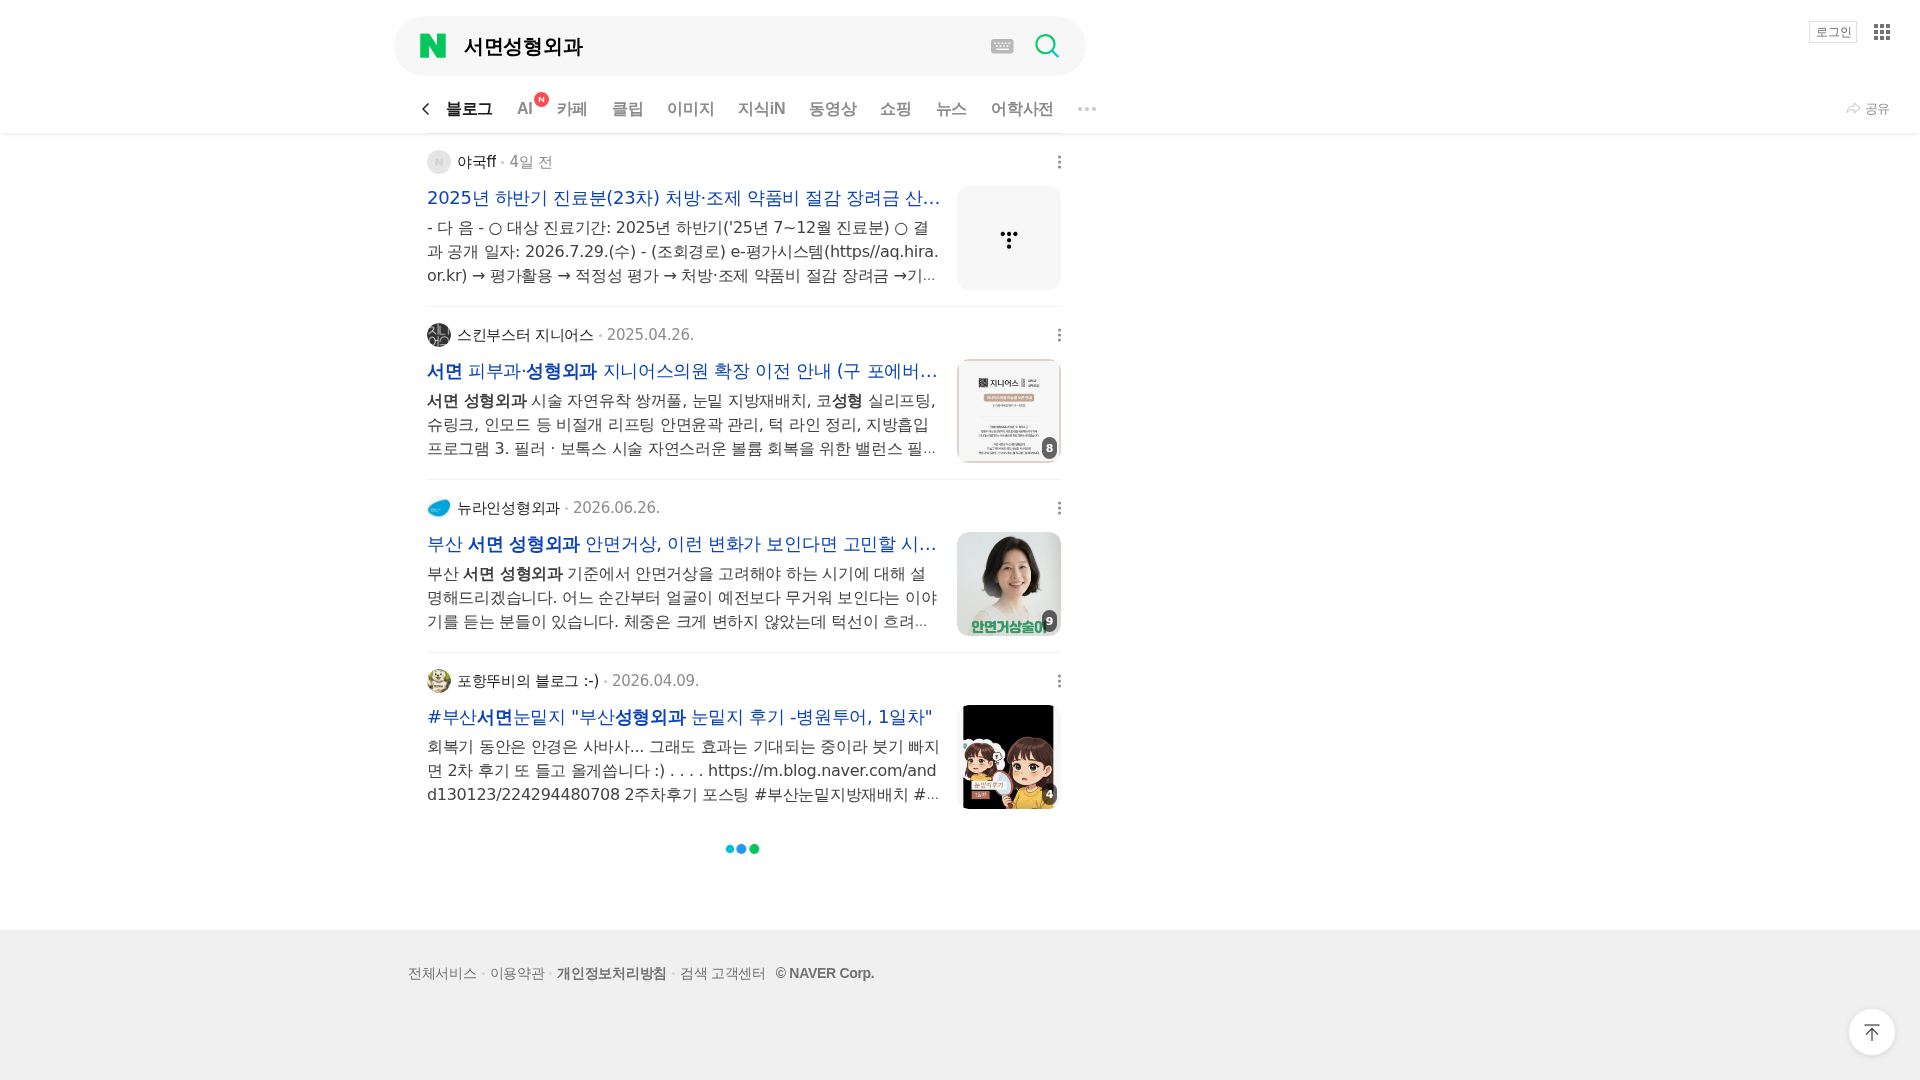The width and height of the screenshot is (1920, 1080).
Task: Click the 포항뚜비의 블로그 :-) name
Action: point(528,681)
